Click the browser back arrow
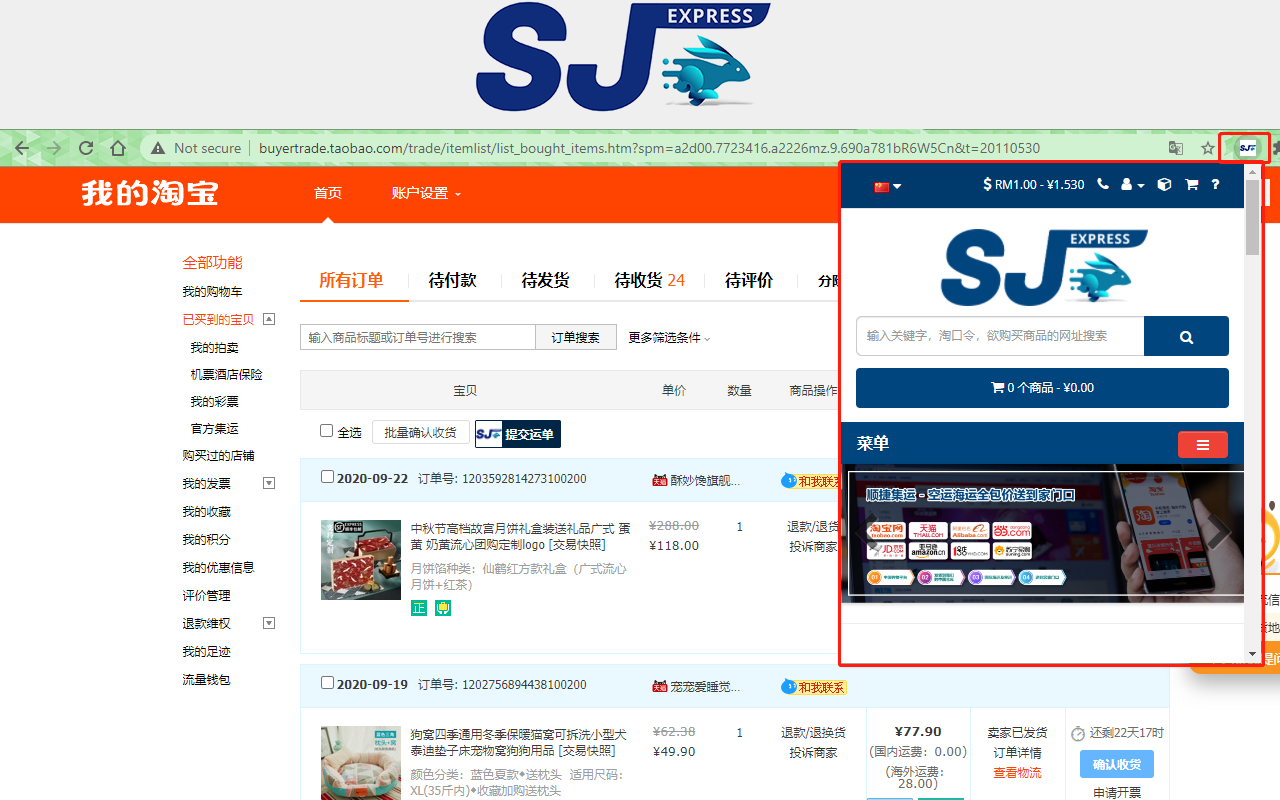Viewport: 1280px width, 800px height. click(x=22, y=148)
